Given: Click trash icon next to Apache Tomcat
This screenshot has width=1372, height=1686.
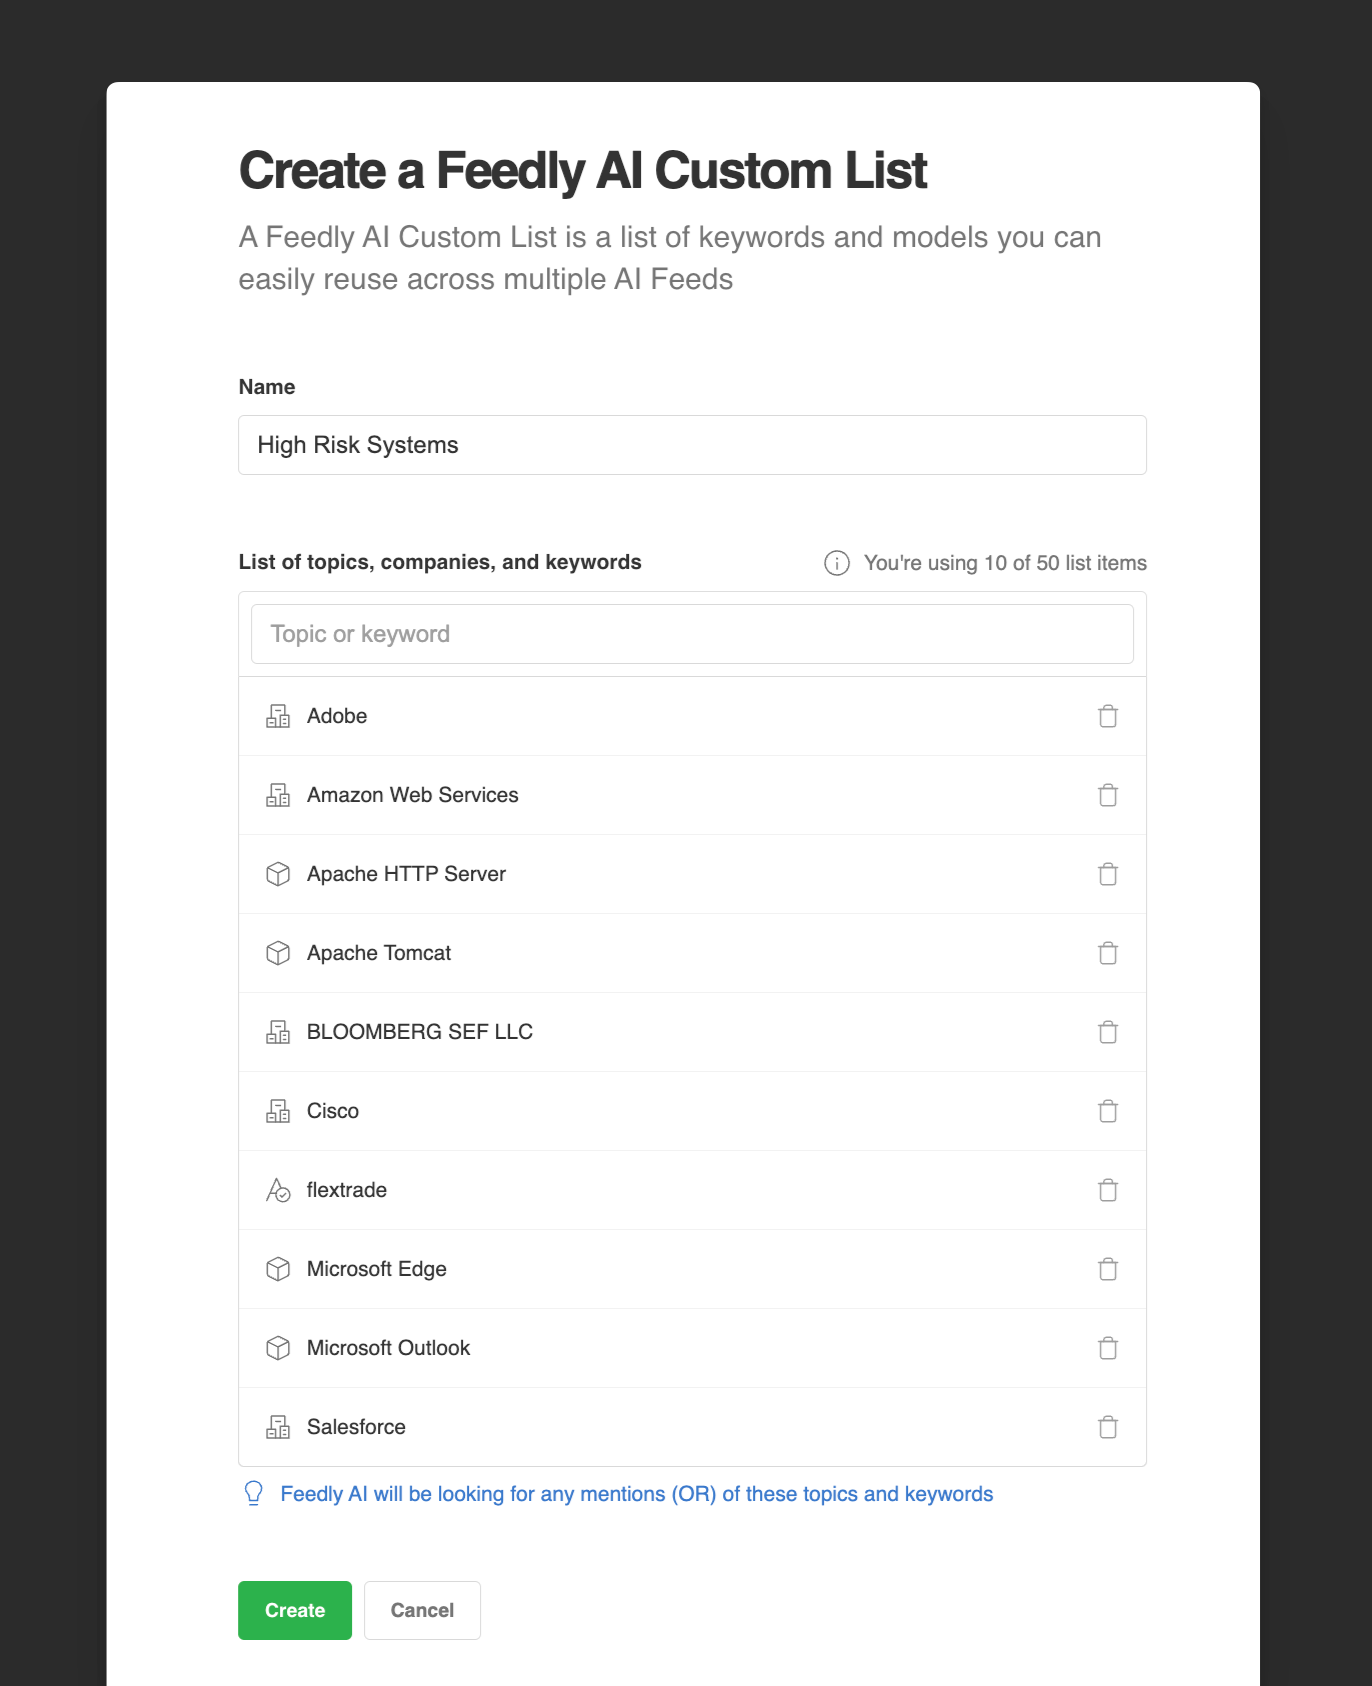Looking at the screenshot, I should click(x=1107, y=953).
